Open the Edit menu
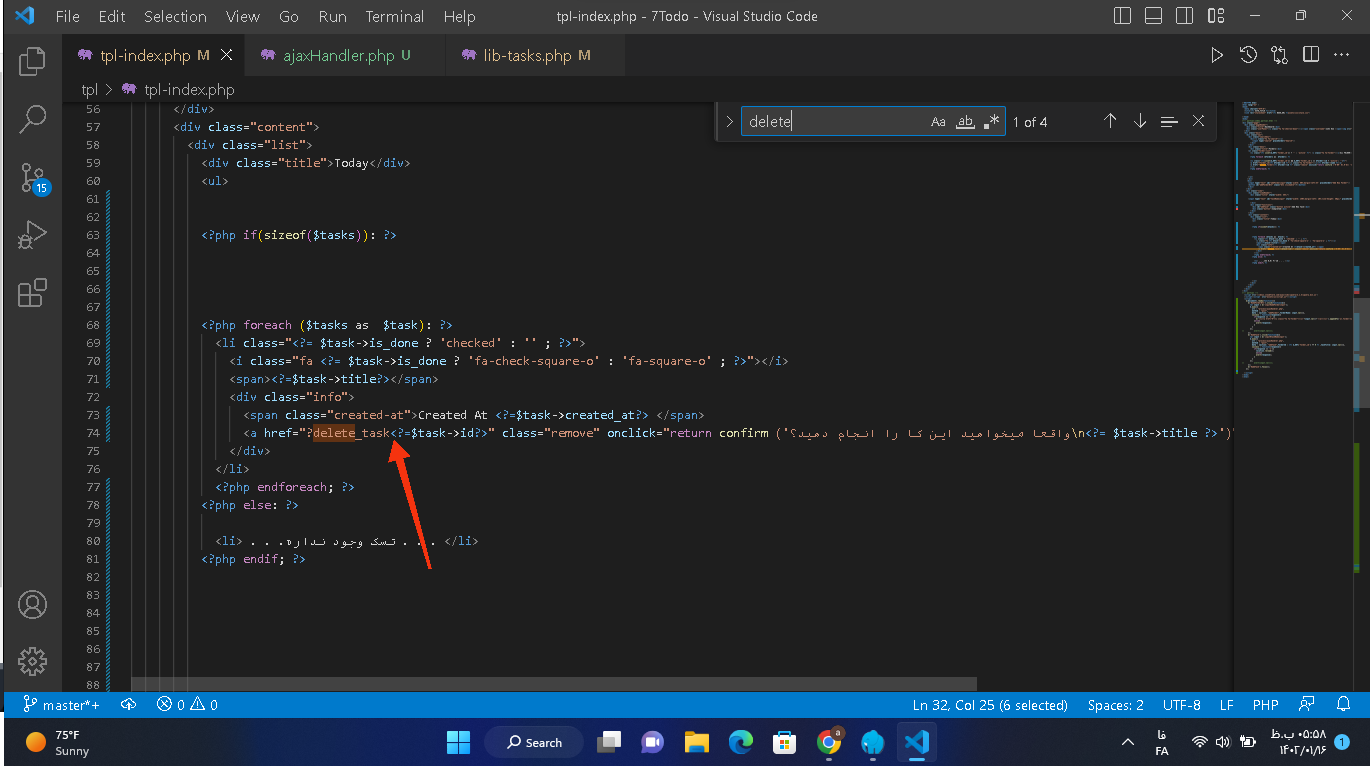This screenshot has width=1370, height=766. click(112, 16)
